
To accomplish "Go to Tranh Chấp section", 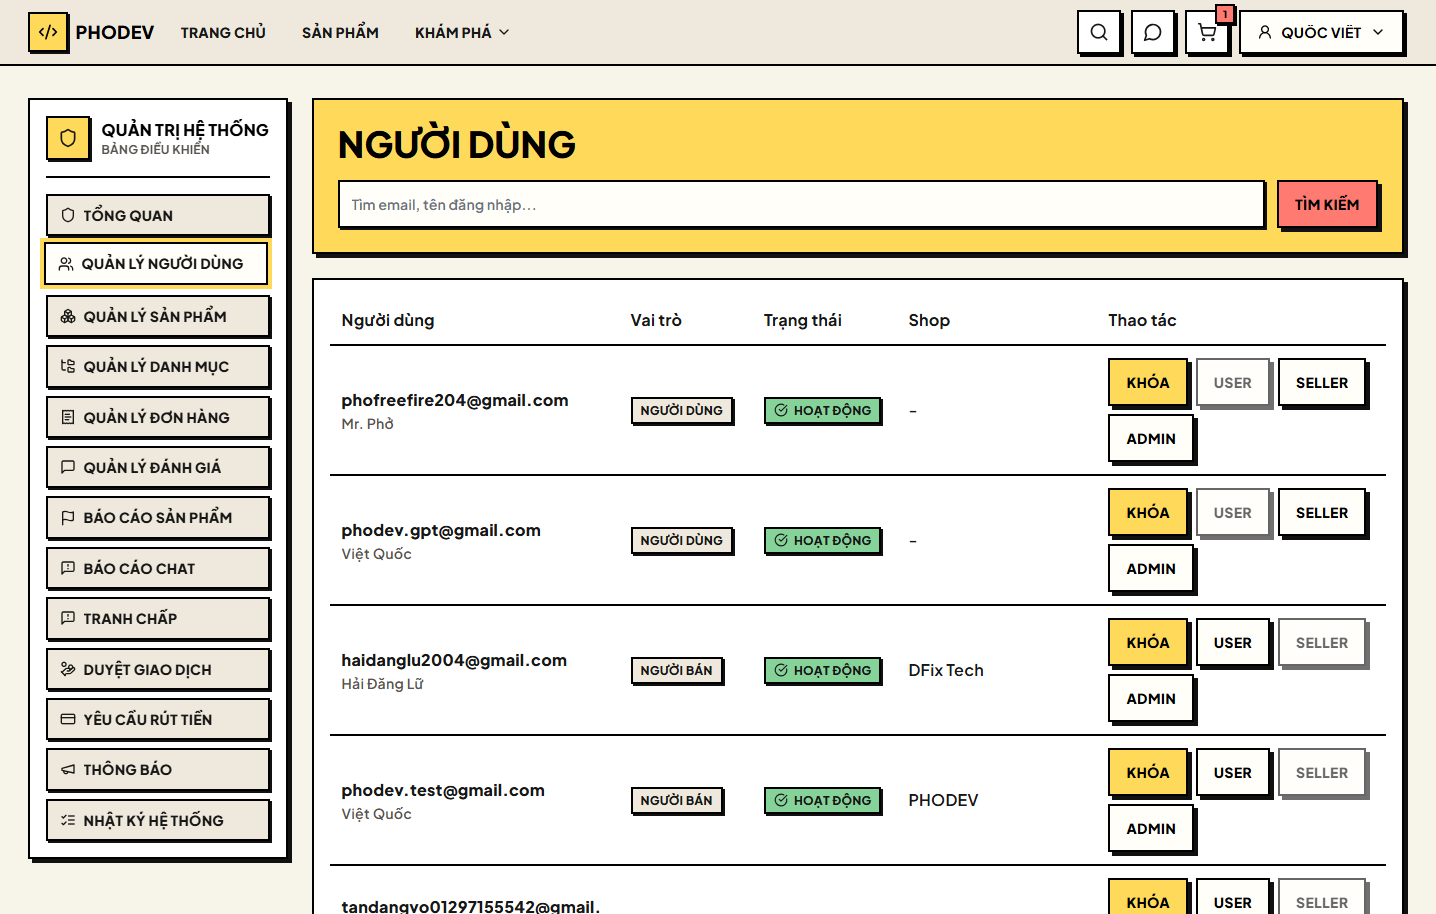I will pyautogui.click(x=158, y=618).
